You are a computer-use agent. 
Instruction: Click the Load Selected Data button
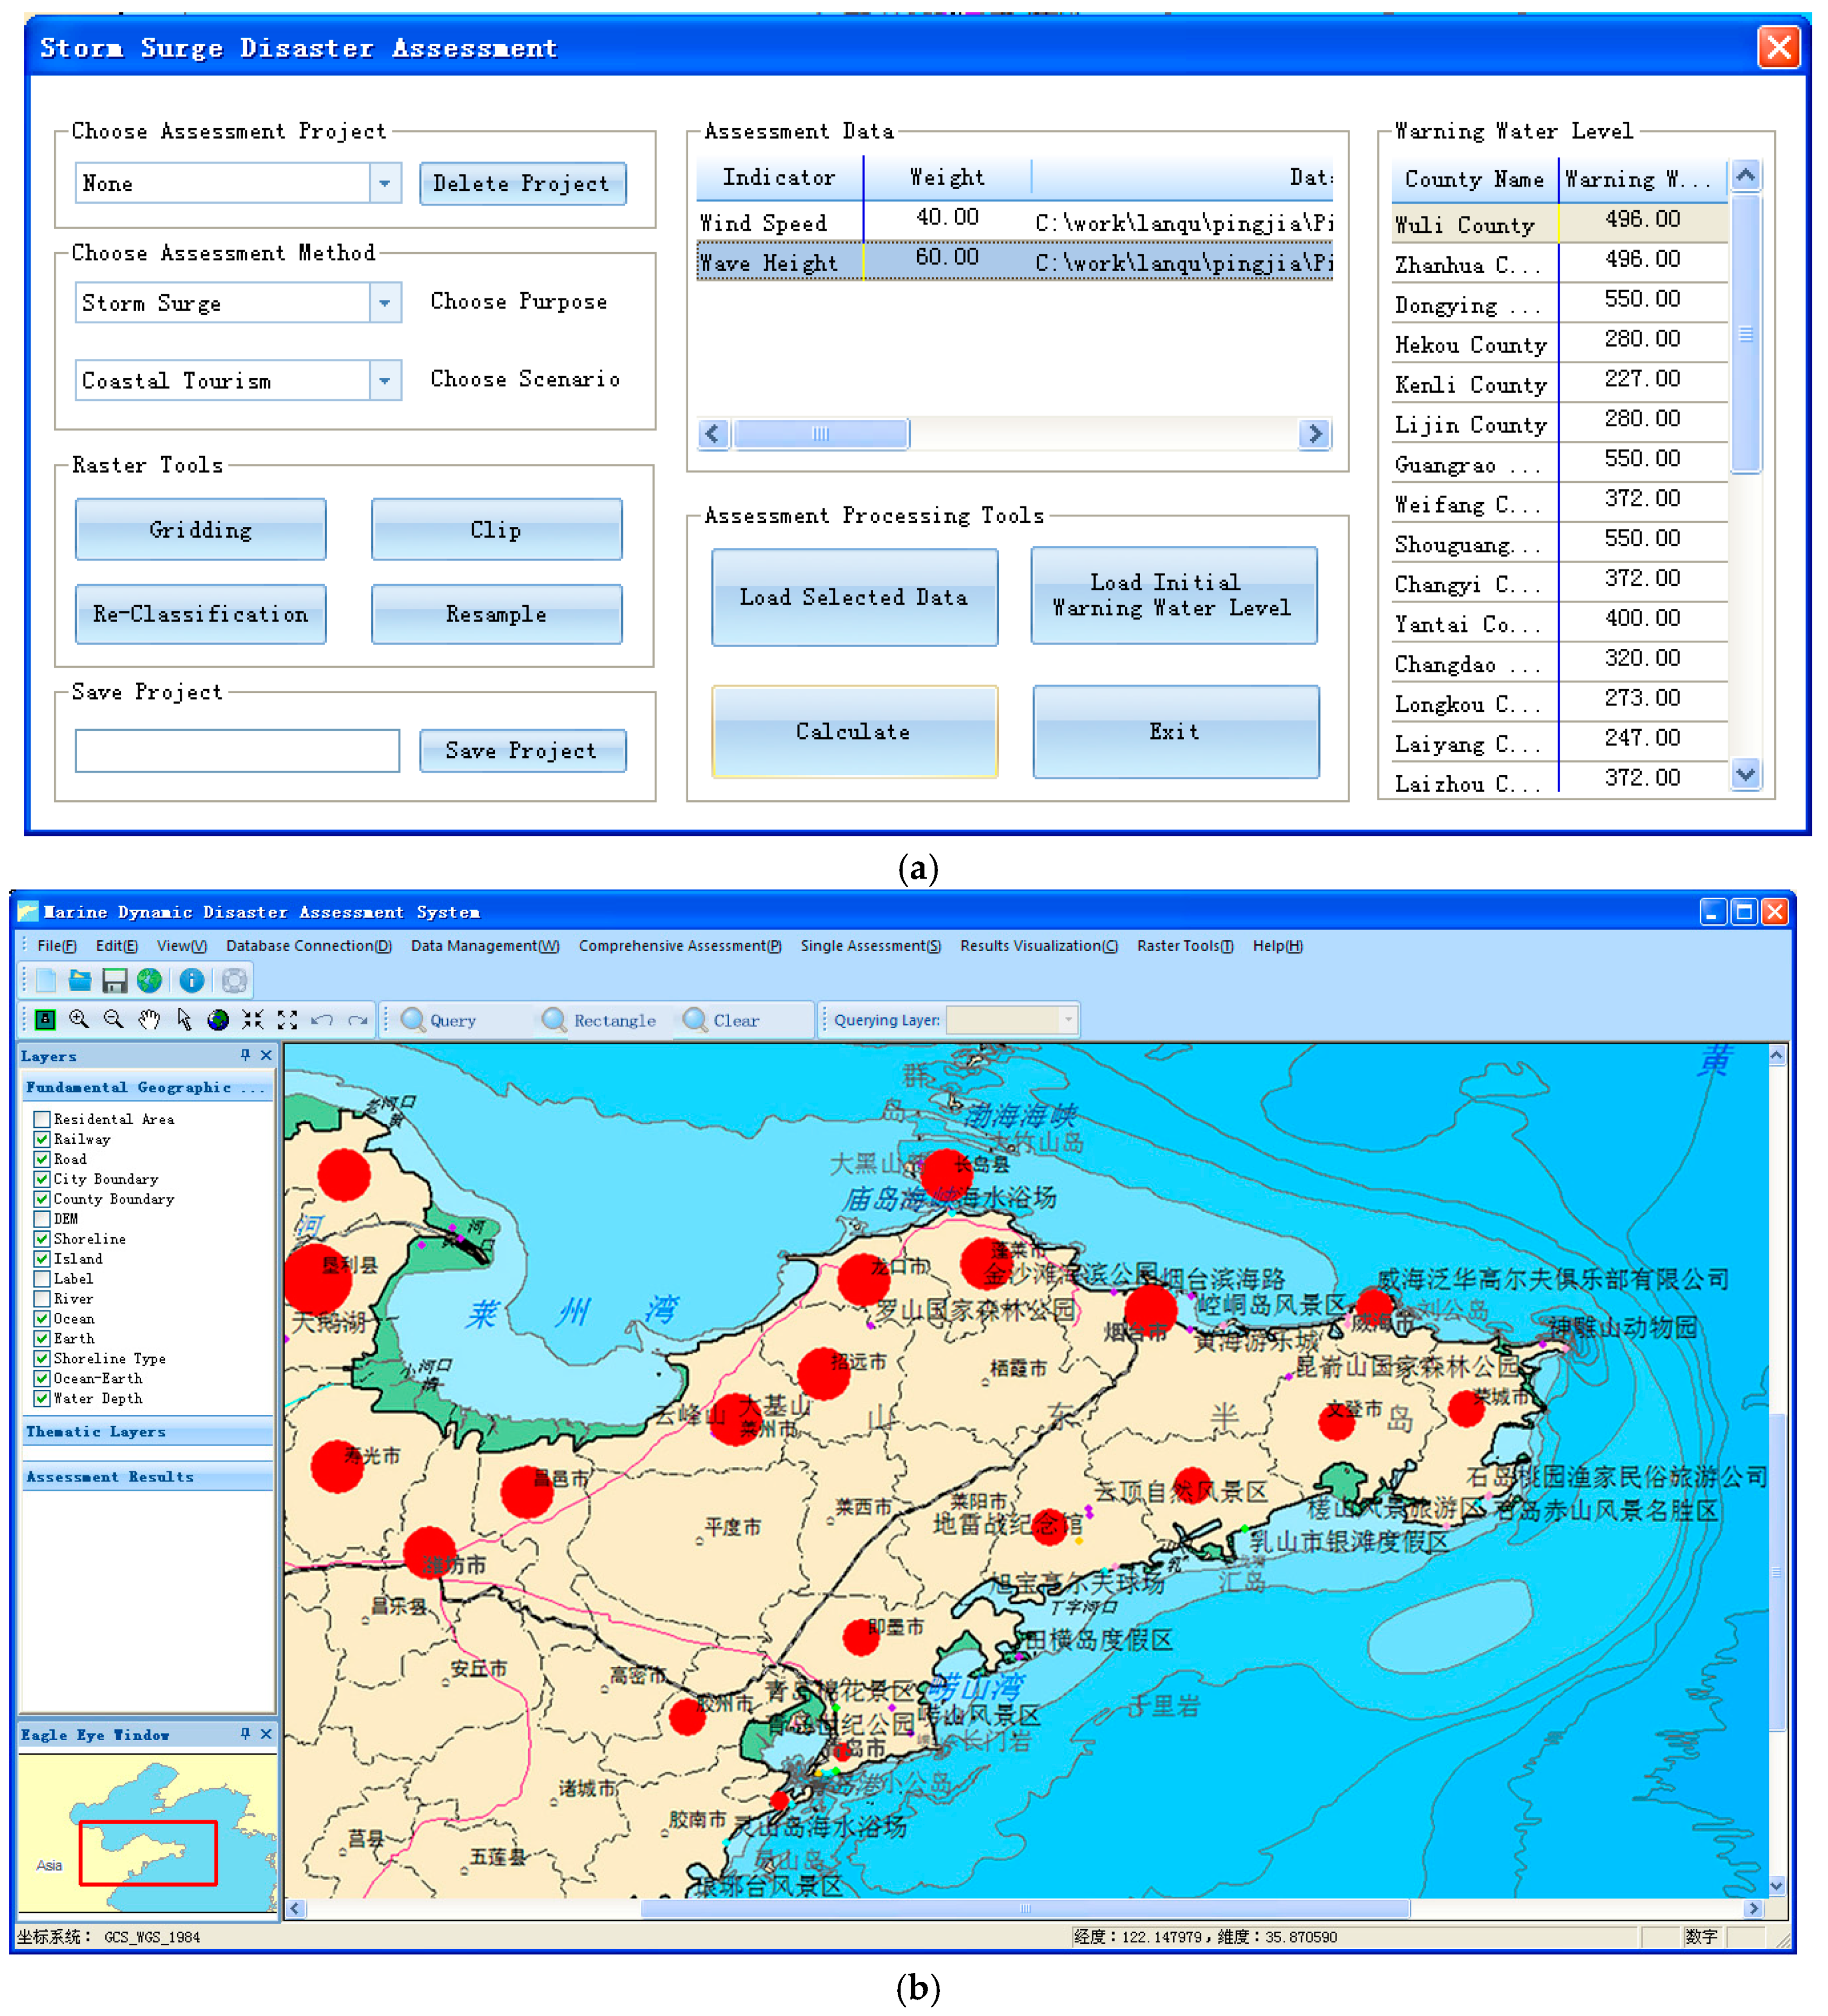(854, 597)
